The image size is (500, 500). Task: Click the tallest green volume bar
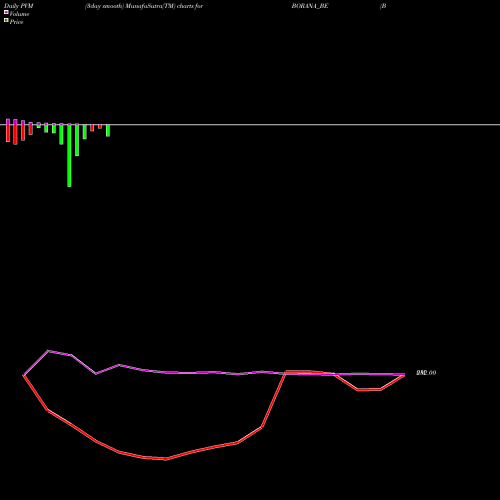click(x=69, y=155)
